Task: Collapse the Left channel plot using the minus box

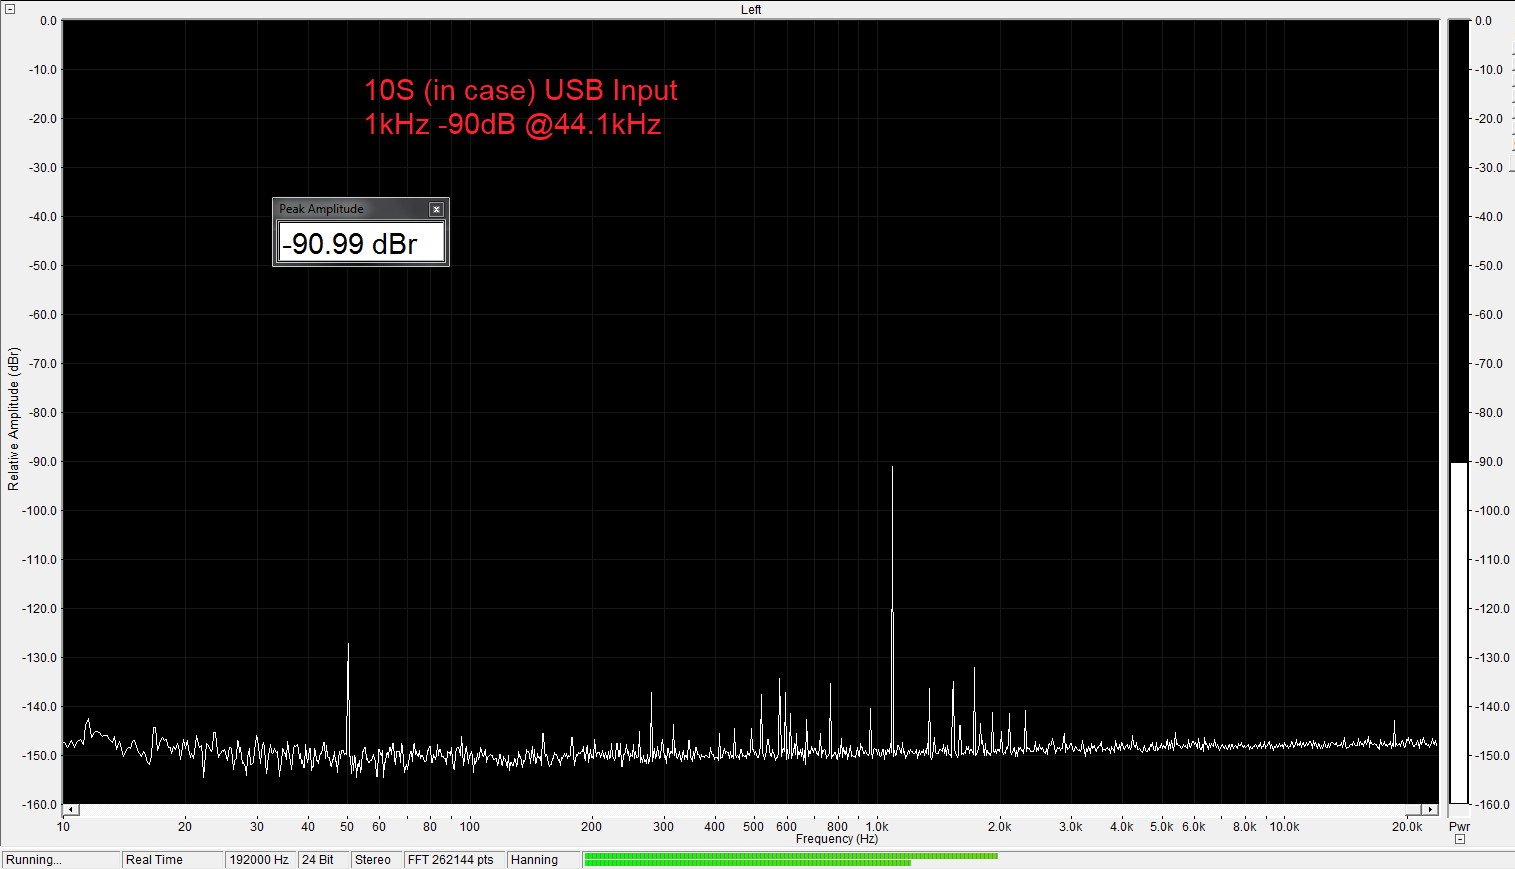Action: pyautogui.click(x=10, y=9)
